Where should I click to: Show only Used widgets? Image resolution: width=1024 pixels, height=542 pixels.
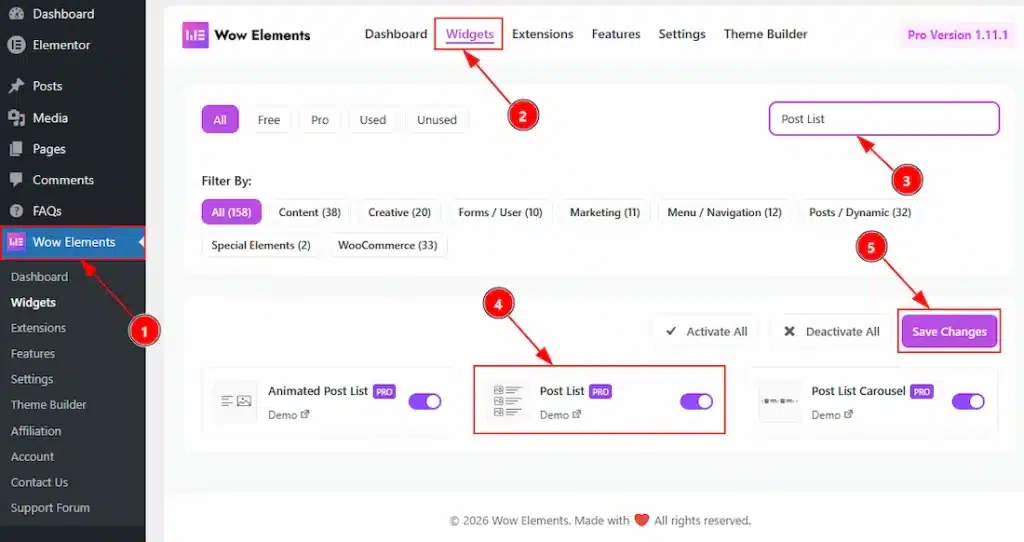373,120
